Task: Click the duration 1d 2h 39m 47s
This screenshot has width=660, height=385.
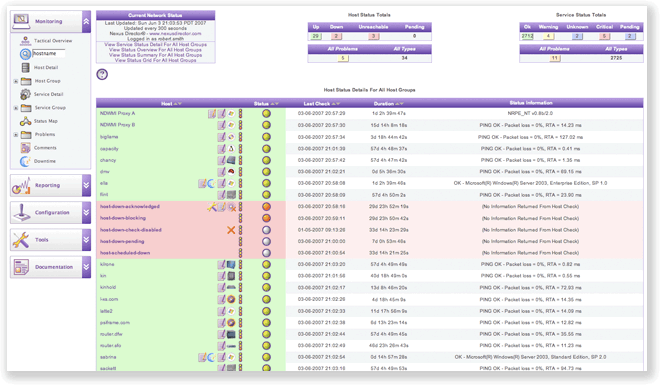Action: (x=389, y=114)
